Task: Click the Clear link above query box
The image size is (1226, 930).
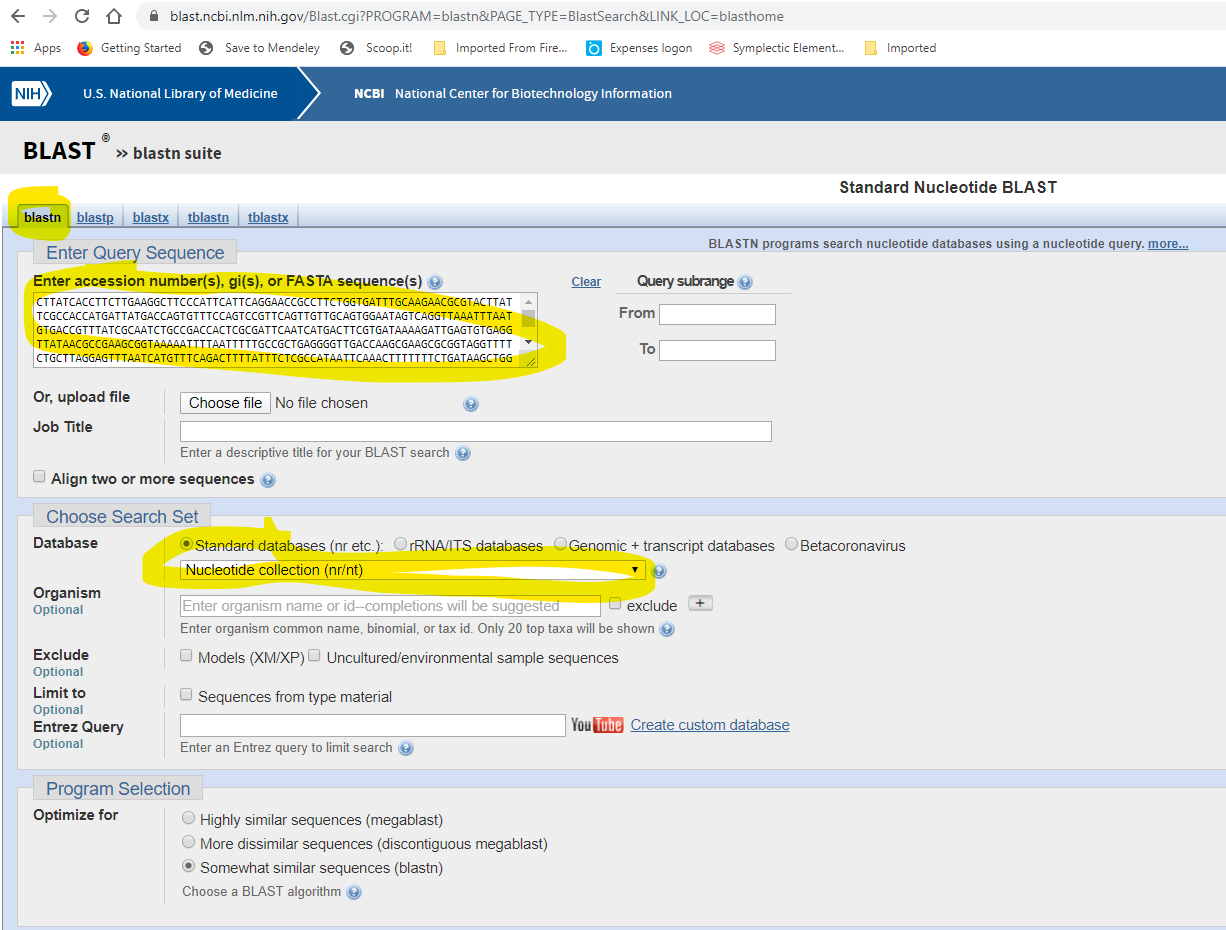Action: pos(586,282)
